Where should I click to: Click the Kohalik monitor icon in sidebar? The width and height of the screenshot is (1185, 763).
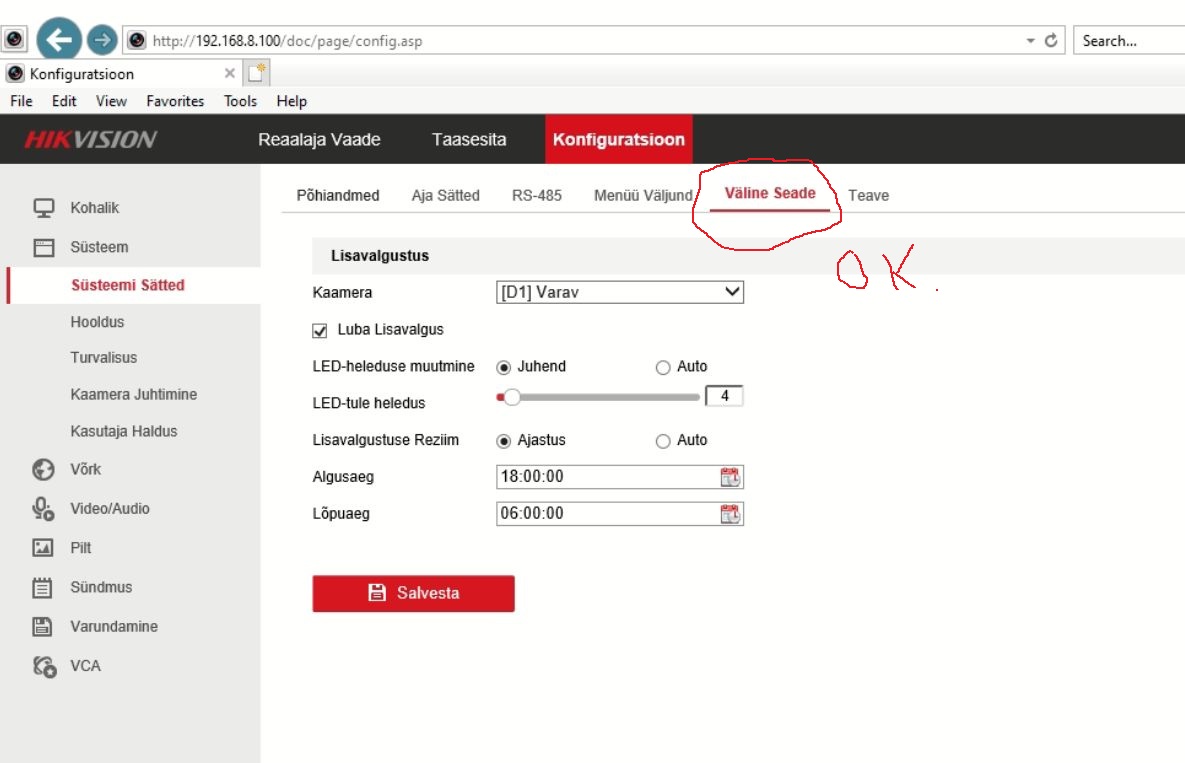[43, 208]
